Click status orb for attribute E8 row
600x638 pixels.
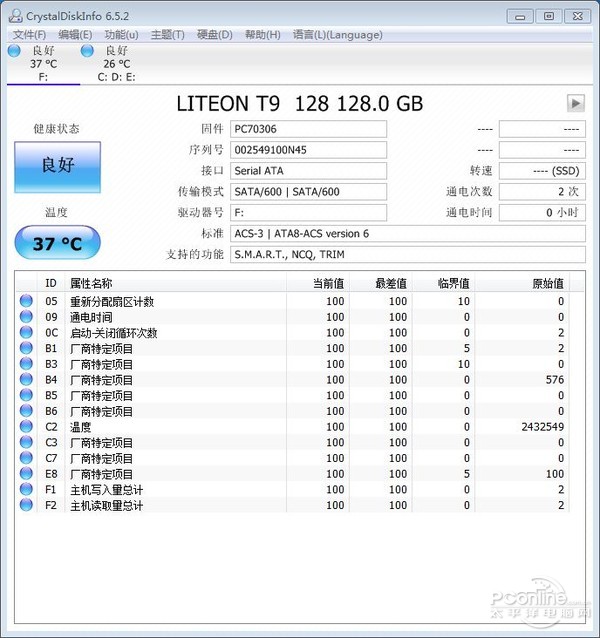coord(26,473)
